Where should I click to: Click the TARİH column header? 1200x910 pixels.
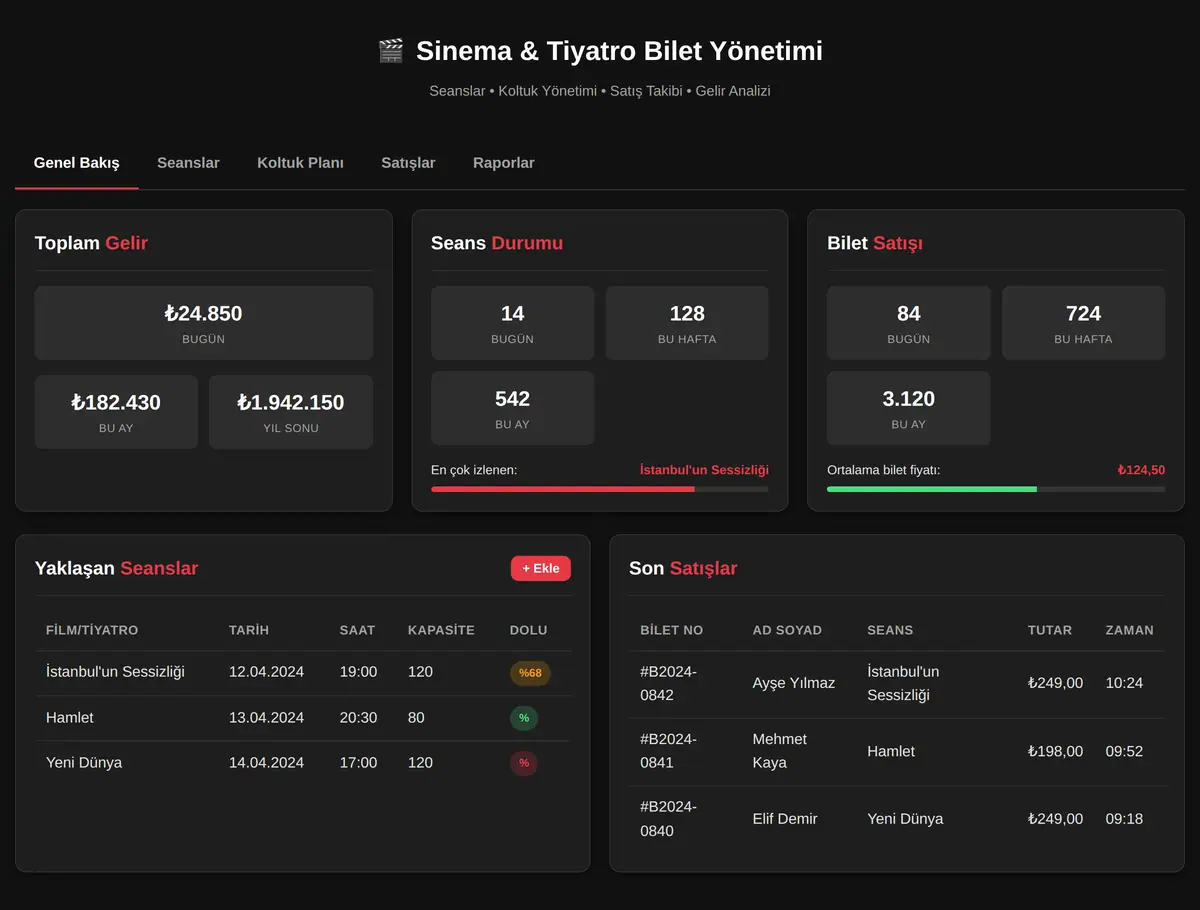pos(249,630)
